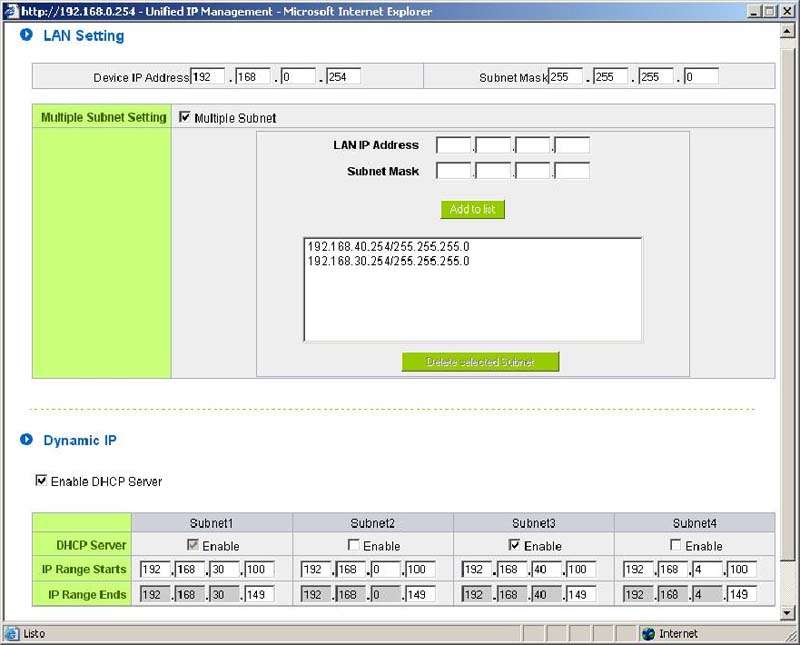Click the Delete selected Subnet button
This screenshot has height=645, width=800.
pyautogui.click(x=480, y=362)
